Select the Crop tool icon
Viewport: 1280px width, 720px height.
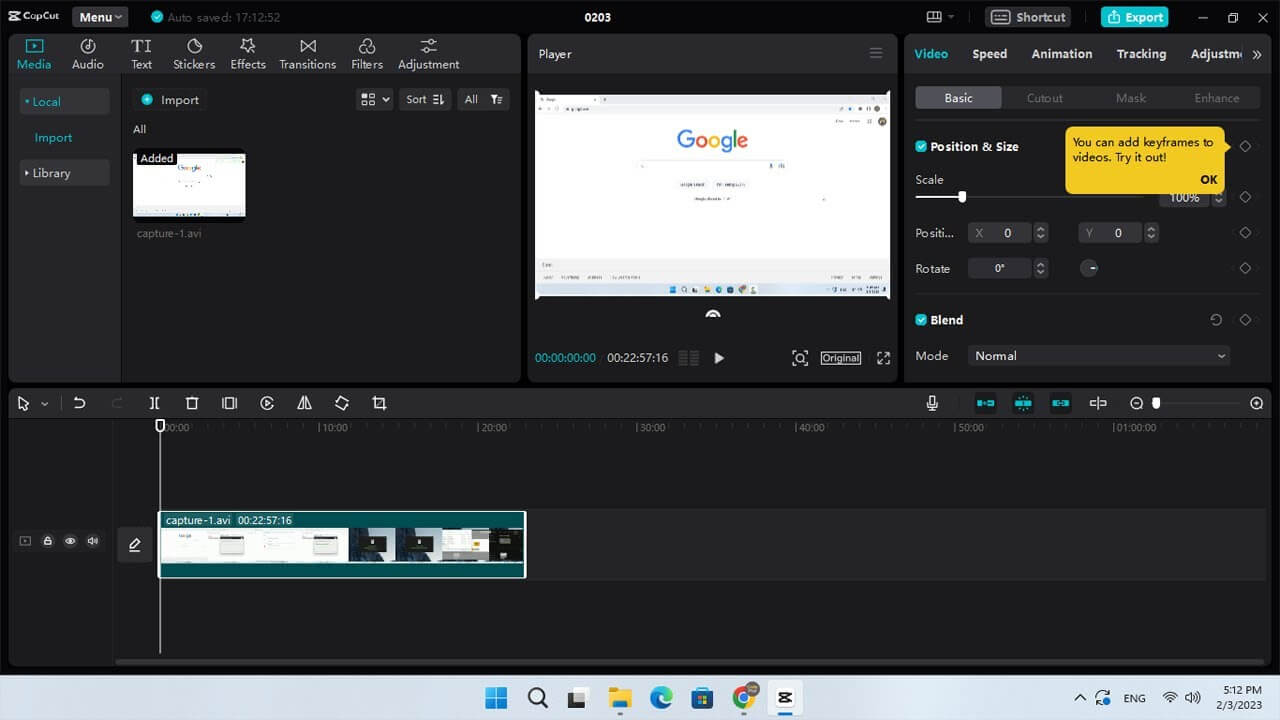click(379, 403)
